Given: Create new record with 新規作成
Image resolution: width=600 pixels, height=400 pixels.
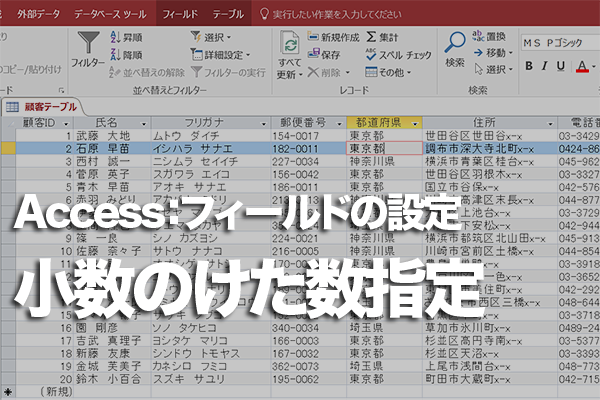Looking at the screenshot, I should click(x=333, y=37).
